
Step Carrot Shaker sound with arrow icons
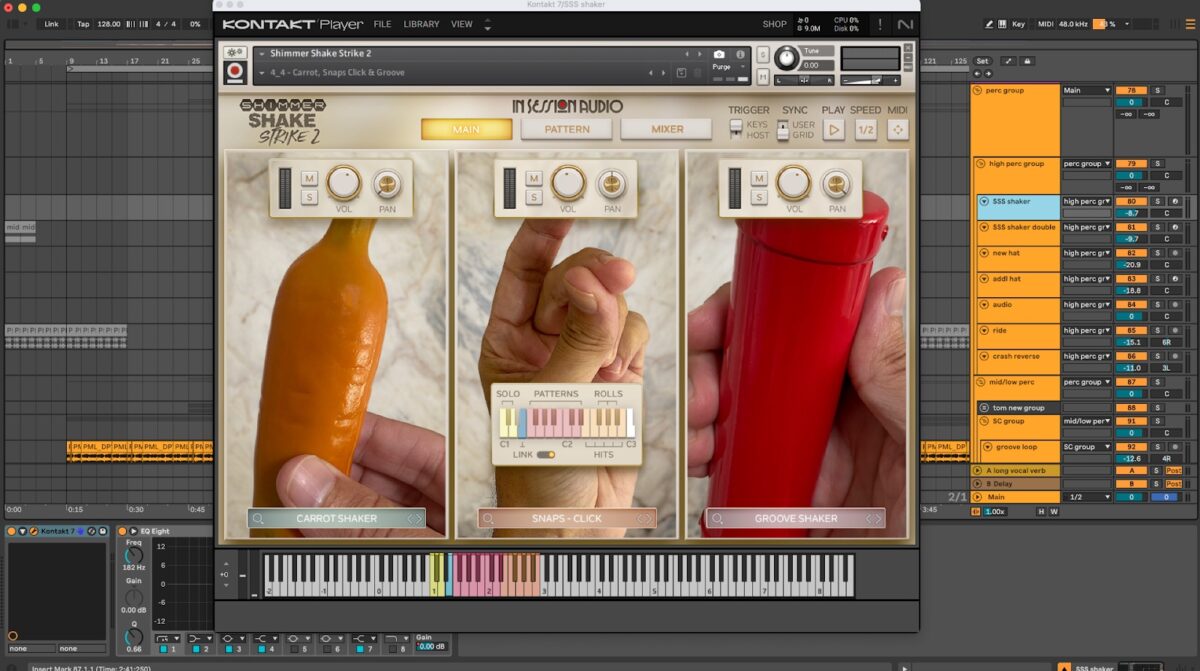tap(415, 518)
